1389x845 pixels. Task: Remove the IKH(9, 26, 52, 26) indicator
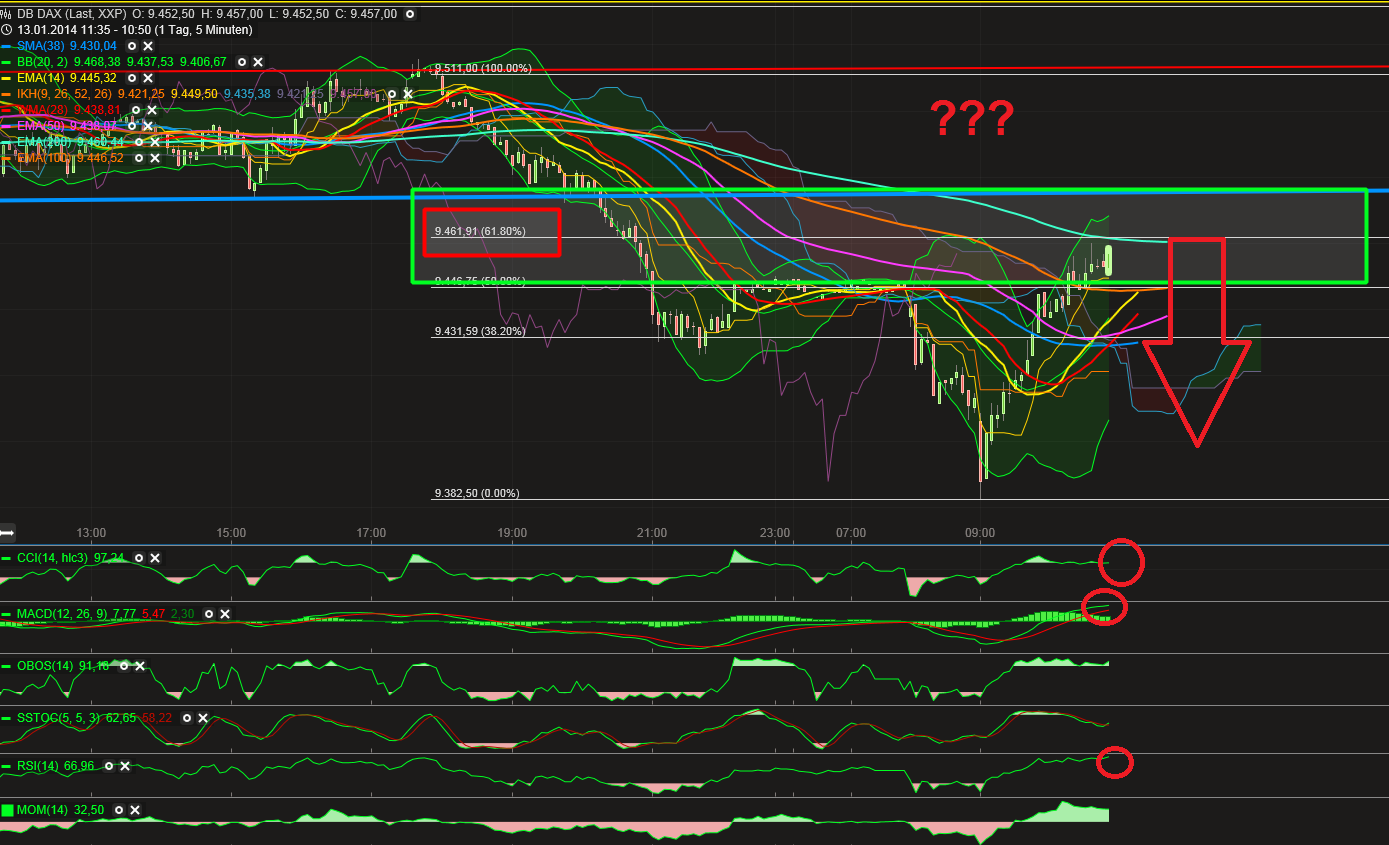coord(407,93)
